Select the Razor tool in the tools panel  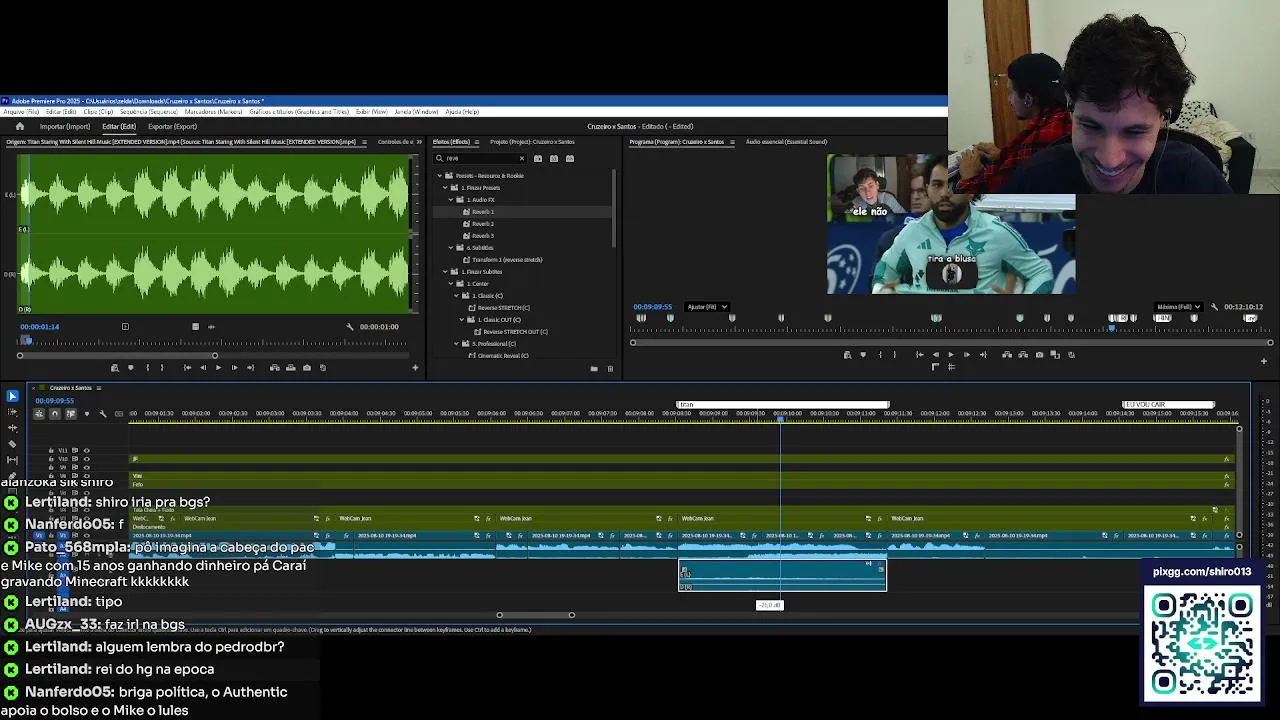click(x=12, y=444)
